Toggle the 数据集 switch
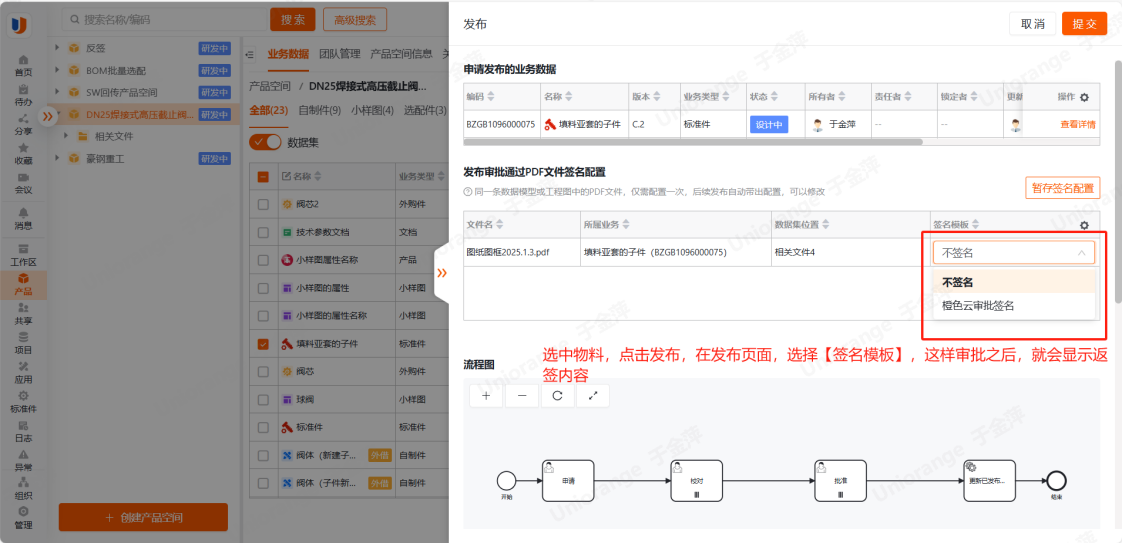 pos(266,142)
